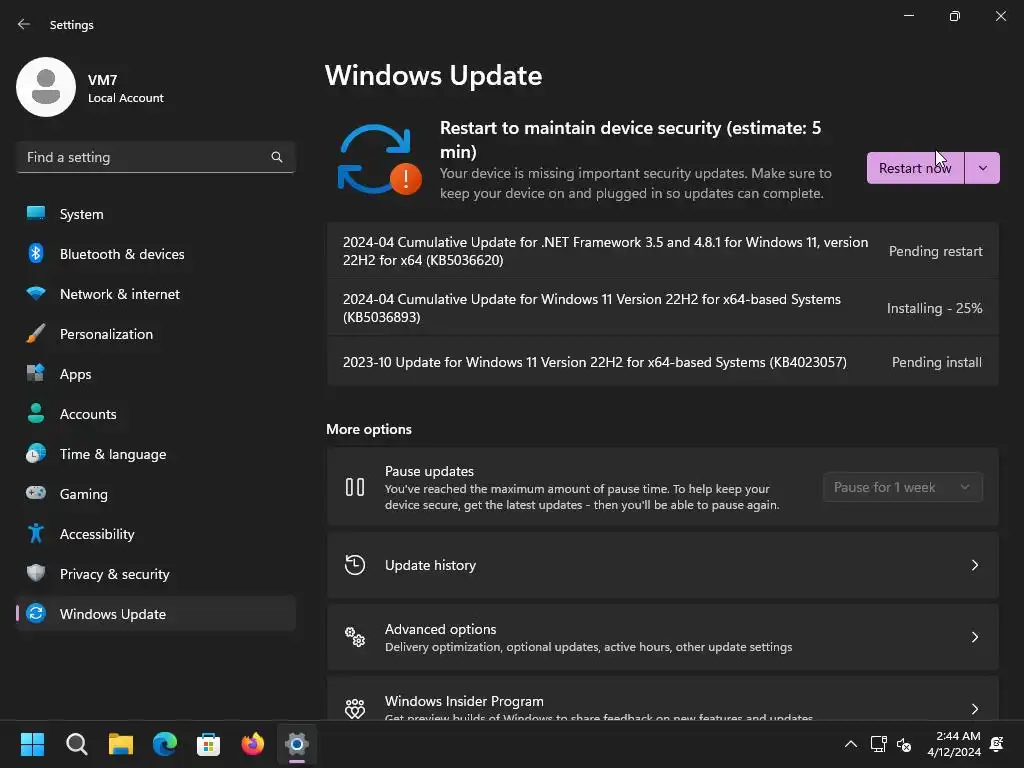
Task: Click Restart now button
Action: click(915, 168)
